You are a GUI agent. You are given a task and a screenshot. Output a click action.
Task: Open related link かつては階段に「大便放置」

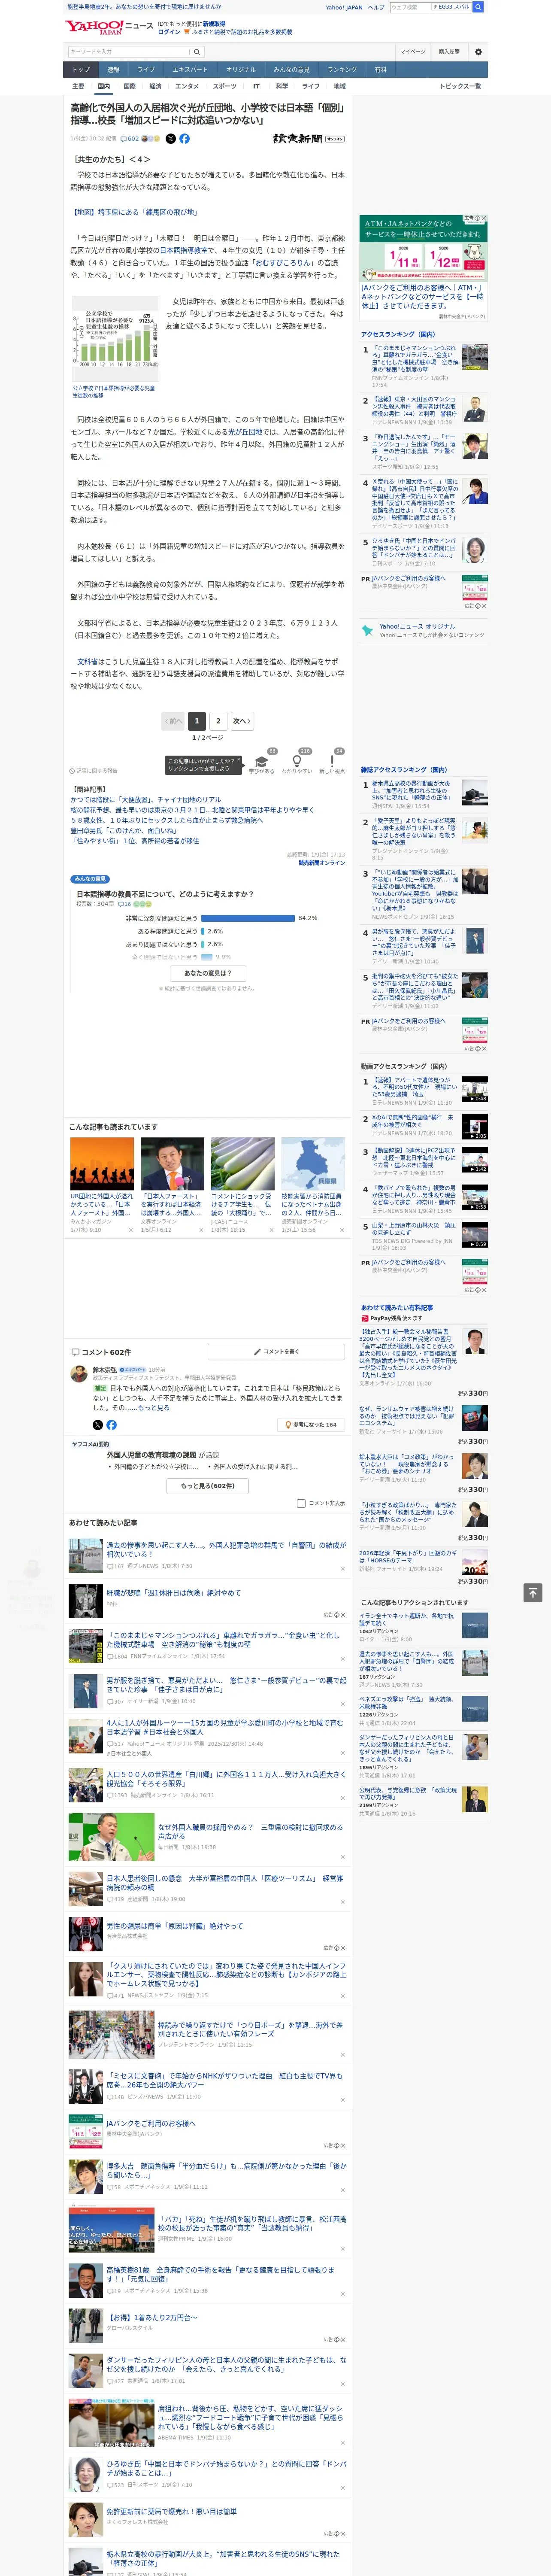[145, 800]
